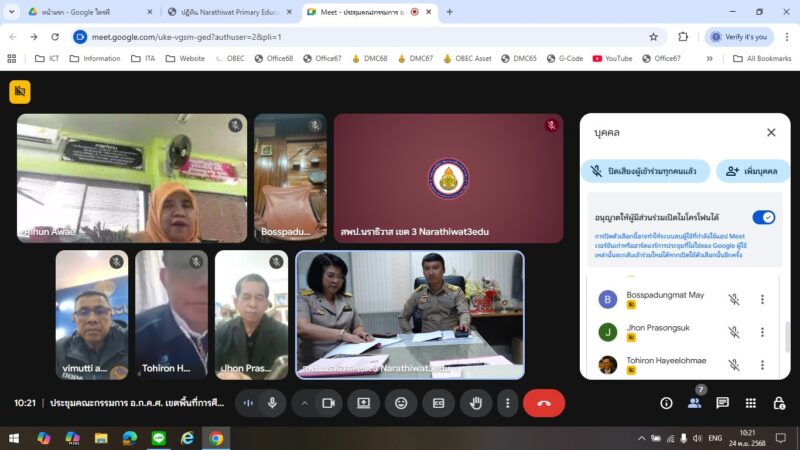Expand audio settings chevron beside camera button
Viewport: 800px width, 450px height.
pyautogui.click(x=304, y=403)
